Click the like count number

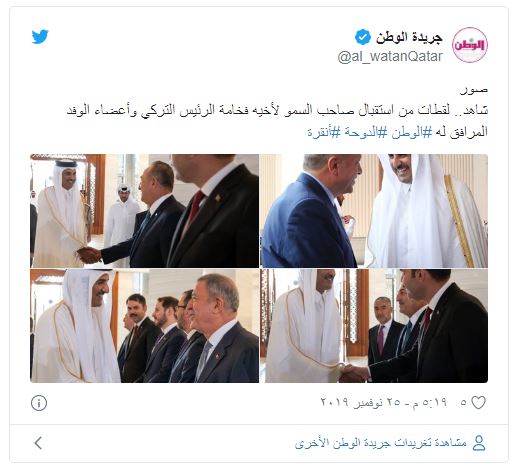[x=463, y=403]
